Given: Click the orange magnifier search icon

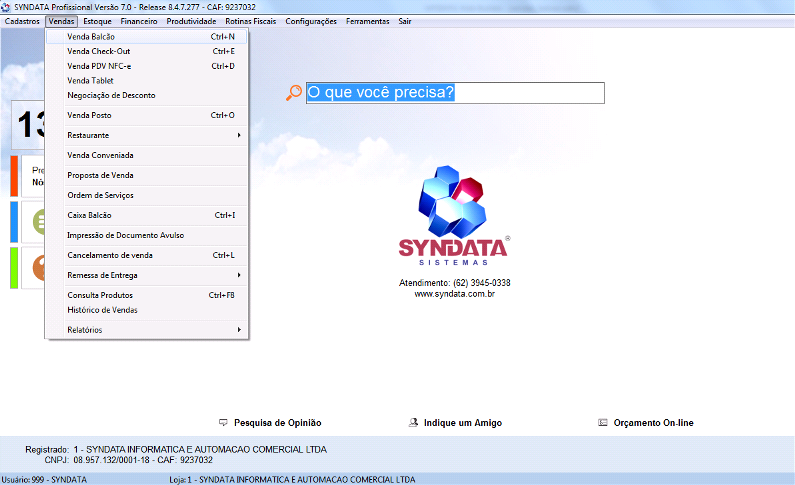Looking at the screenshot, I should (294, 93).
